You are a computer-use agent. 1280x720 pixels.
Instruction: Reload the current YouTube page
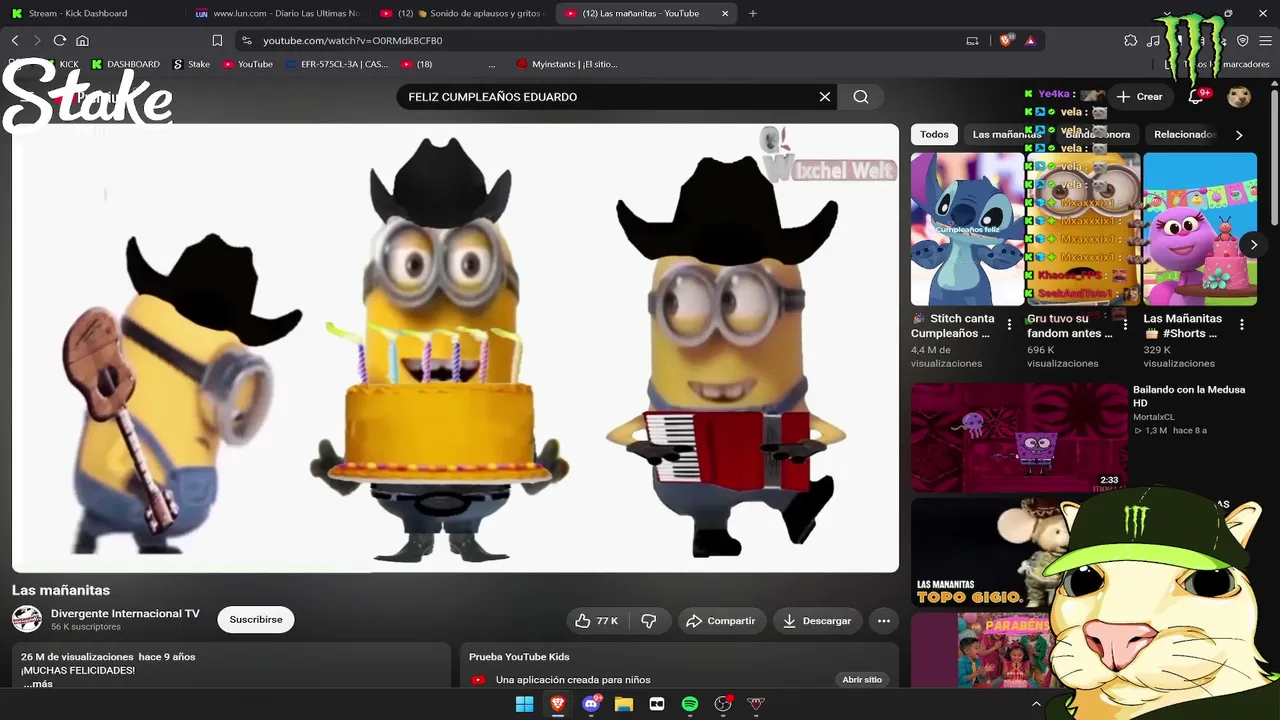click(60, 40)
